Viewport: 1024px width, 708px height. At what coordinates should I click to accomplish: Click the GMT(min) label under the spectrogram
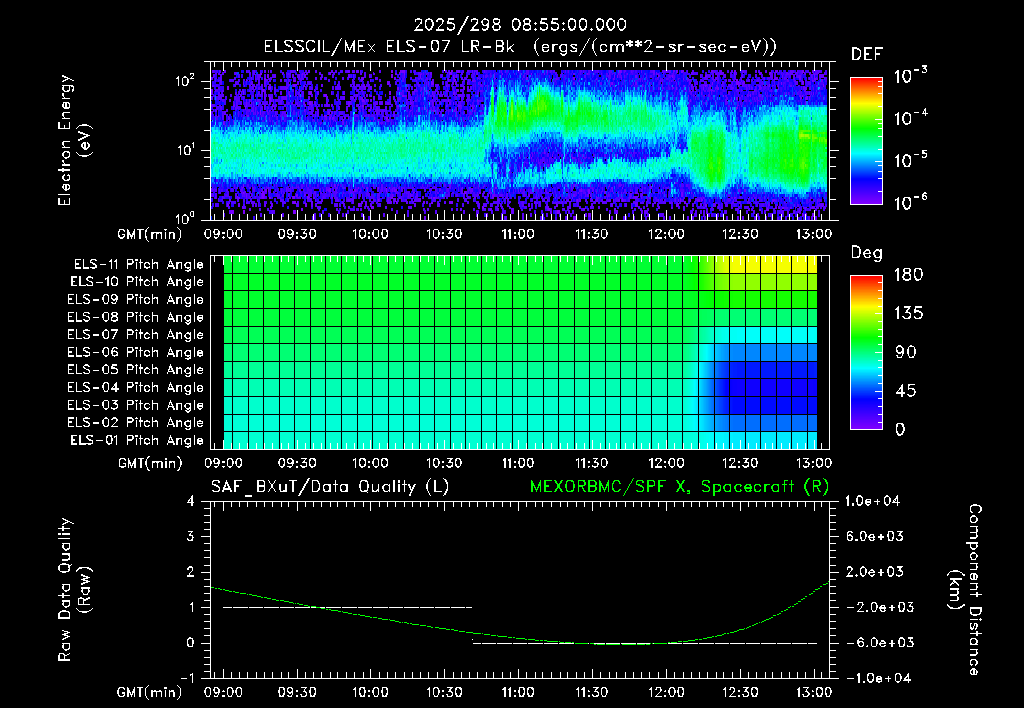point(150,234)
